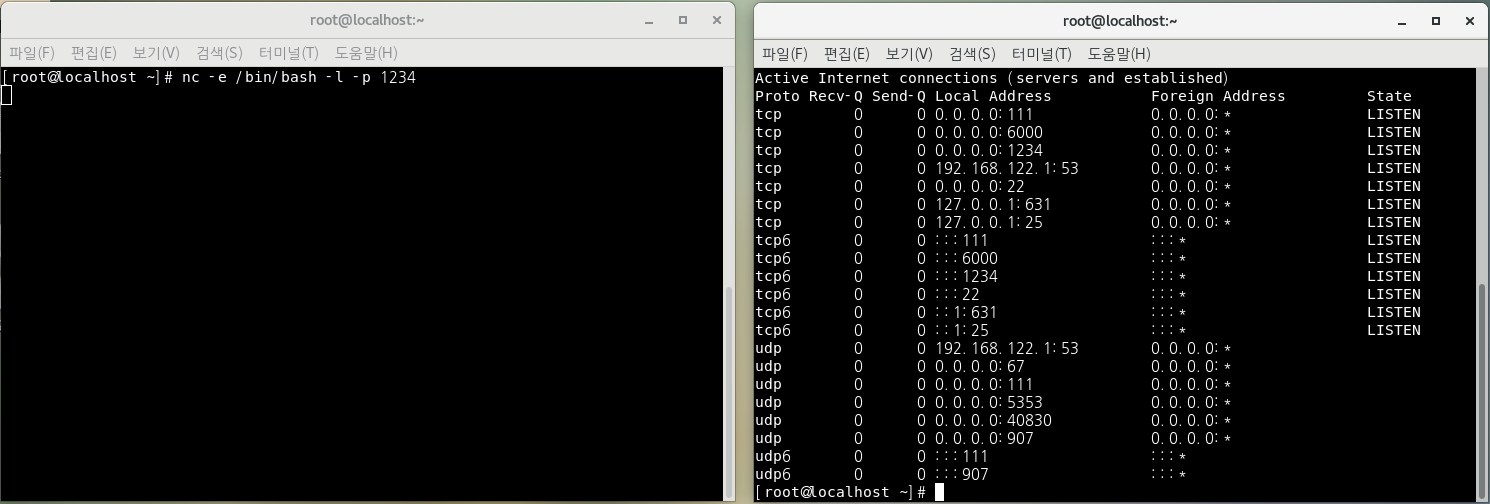Image resolution: width=1490 pixels, height=504 pixels.
Task: Click right terminal title root@localhost:~
Action: pyautogui.click(x=1120, y=20)
